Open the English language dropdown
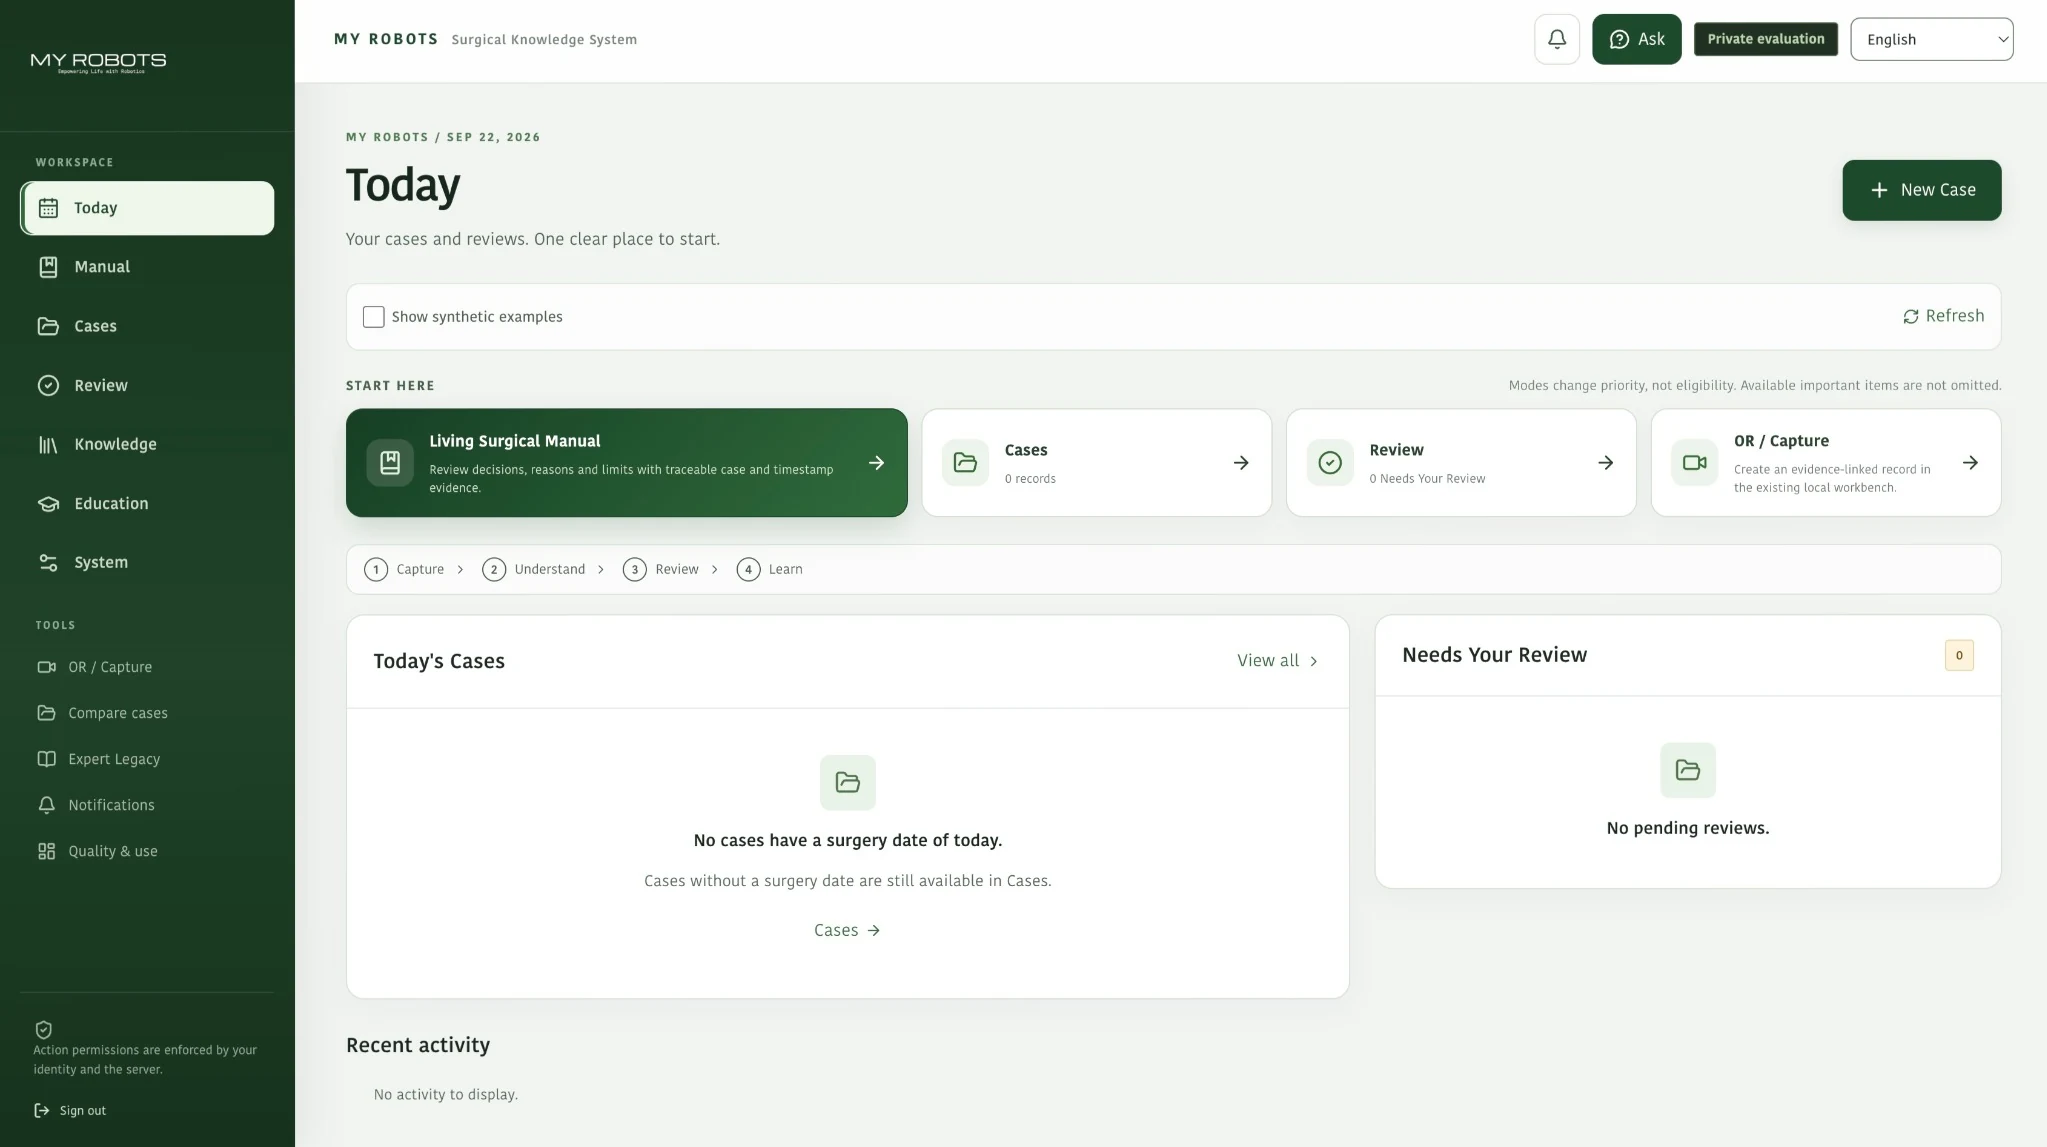 coord(1931,39)
